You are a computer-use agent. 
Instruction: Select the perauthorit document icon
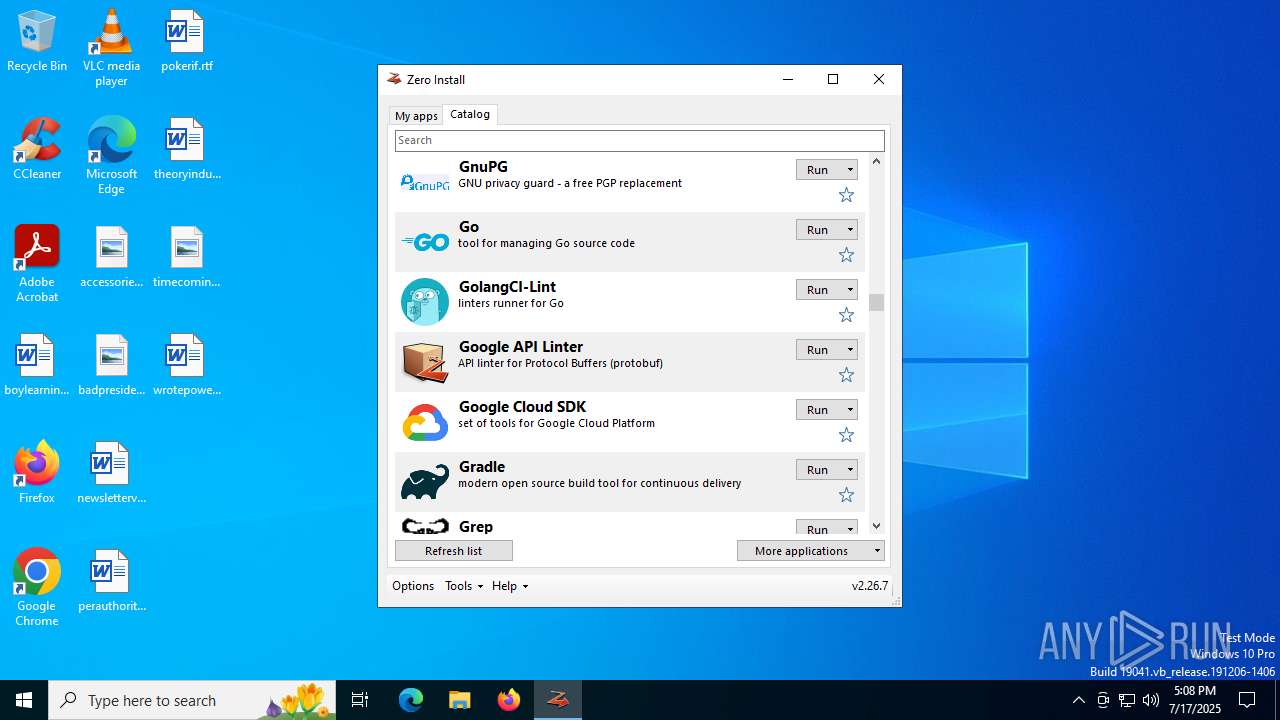(111, 582)
